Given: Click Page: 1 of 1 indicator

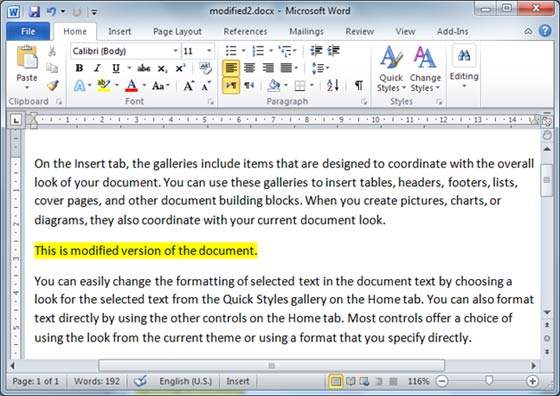Looking at the screenshot, I should pos(35,381).
